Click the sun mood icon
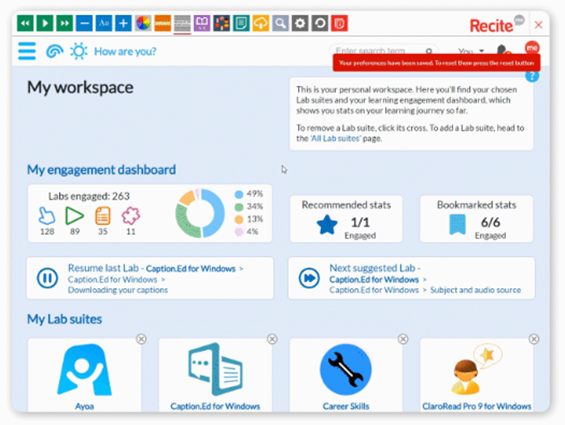Image resolution: width=565 pixels, height=425 pixels. [79, 51]
